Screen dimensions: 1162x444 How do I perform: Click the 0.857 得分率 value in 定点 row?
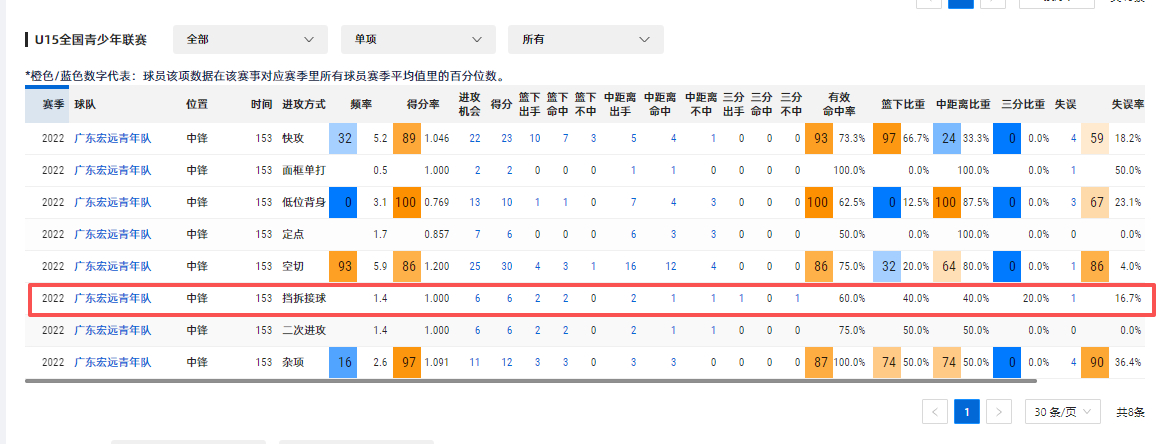point(436,234)
